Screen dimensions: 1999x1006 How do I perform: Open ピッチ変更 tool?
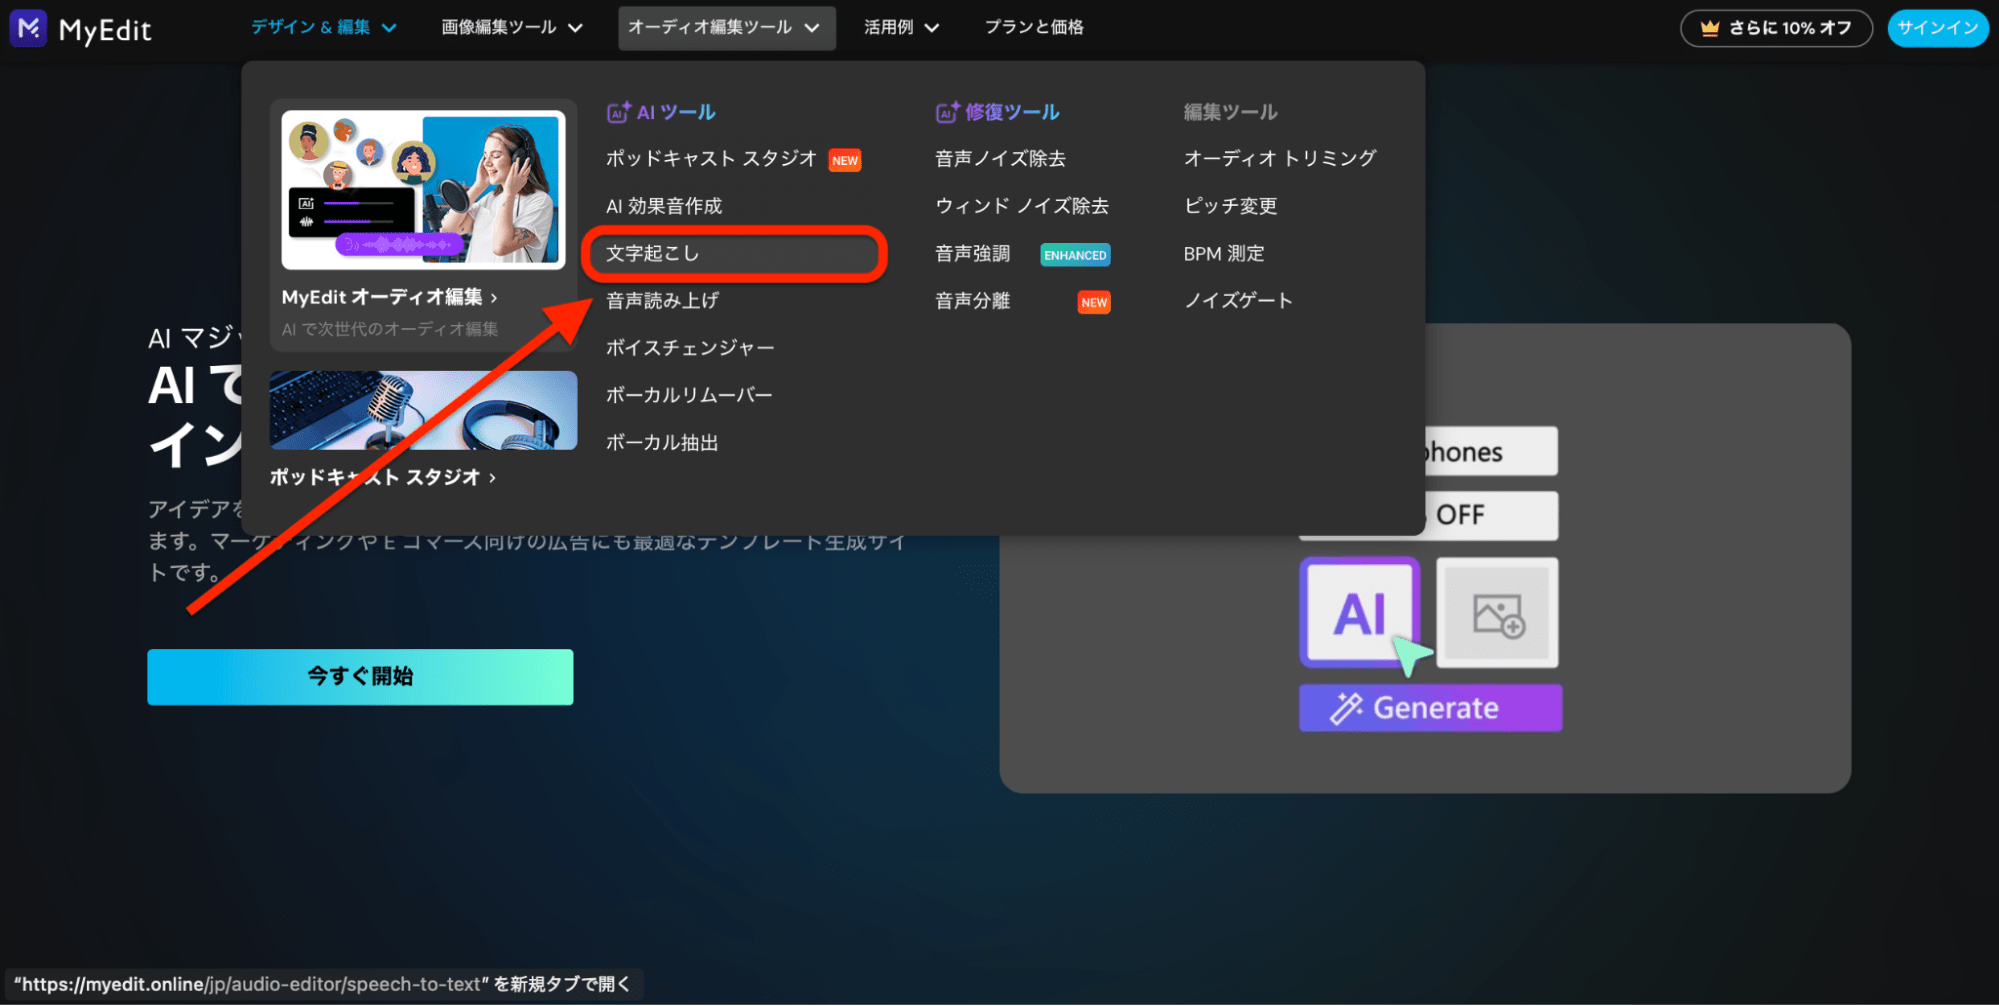click(1231, 206)
